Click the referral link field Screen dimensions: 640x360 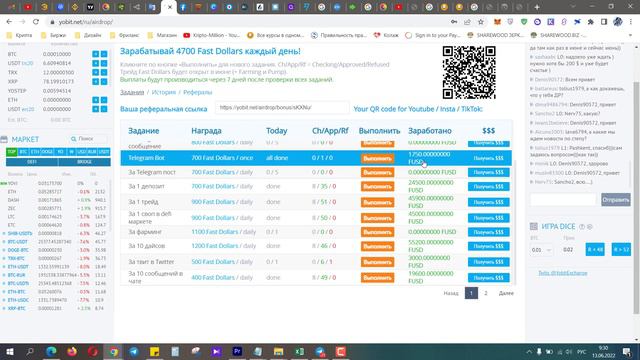(282, 108)
